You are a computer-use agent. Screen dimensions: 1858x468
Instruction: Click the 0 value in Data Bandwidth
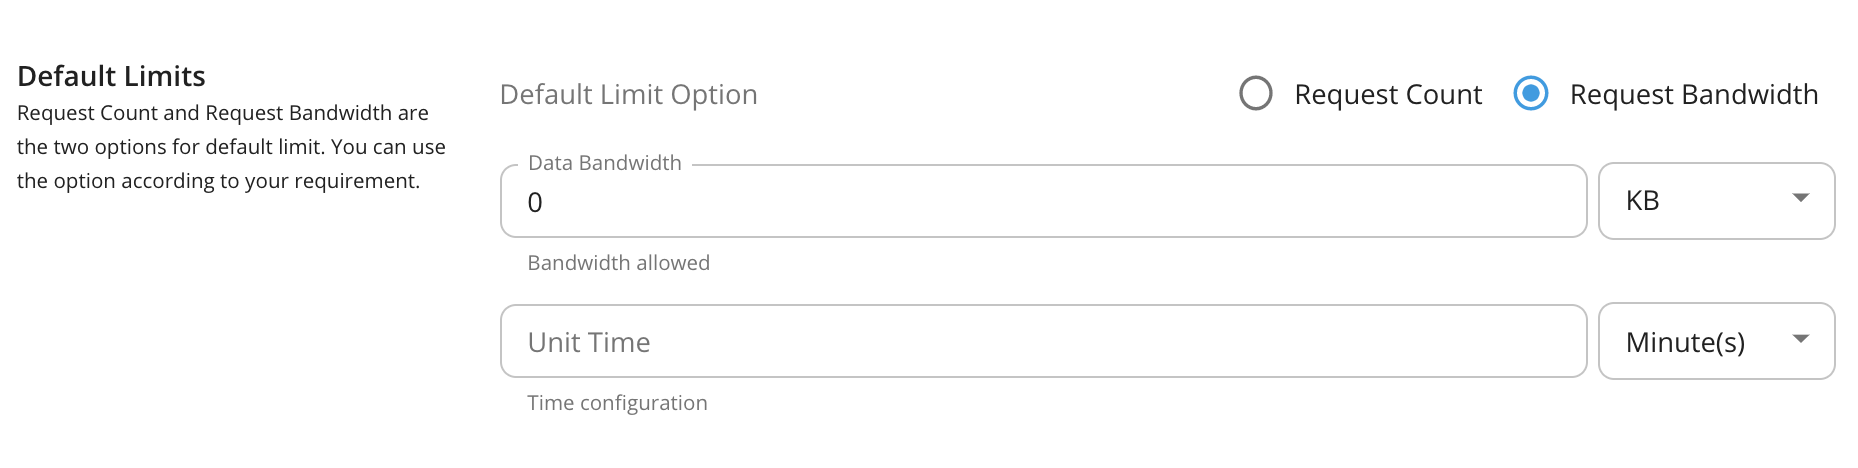pyautogui.click(x=535, y=203)
